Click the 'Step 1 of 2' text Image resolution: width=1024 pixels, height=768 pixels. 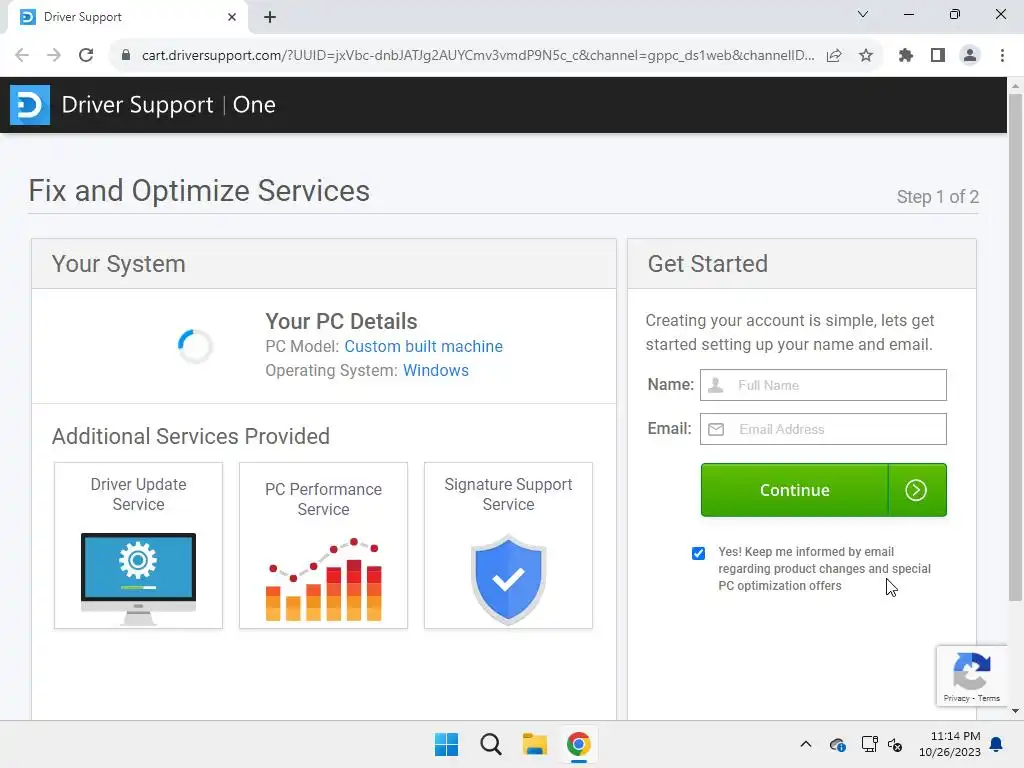point(937,197)
